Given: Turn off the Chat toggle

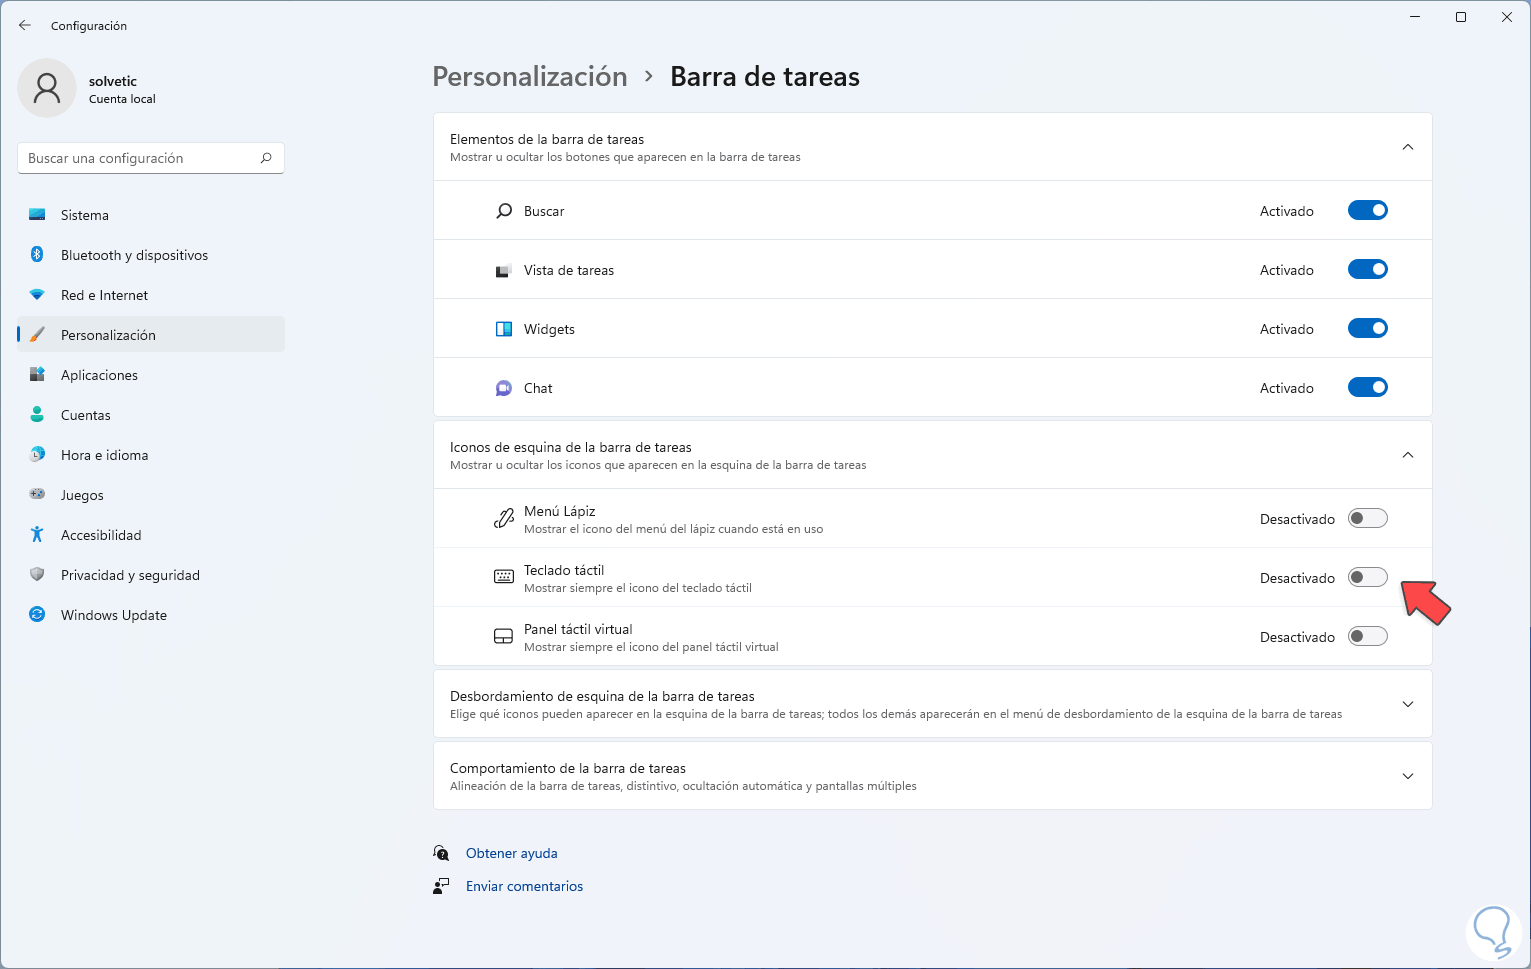Looking at the screenshot, I should 1367,388.
